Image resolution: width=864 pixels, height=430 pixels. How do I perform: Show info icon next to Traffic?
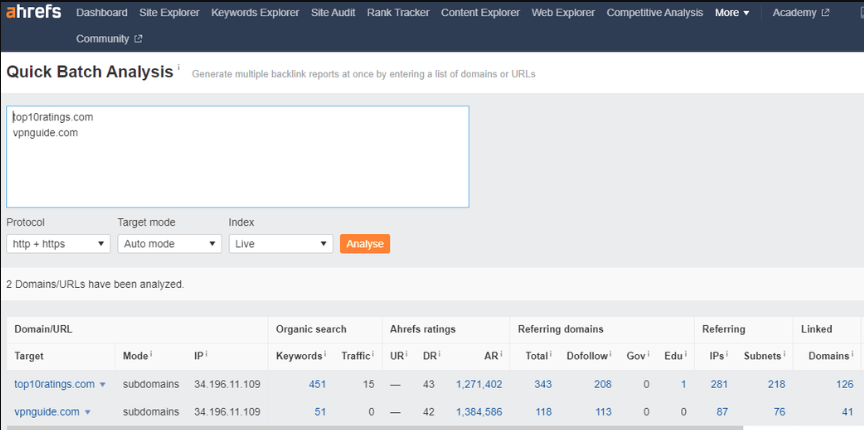point(372,353)
